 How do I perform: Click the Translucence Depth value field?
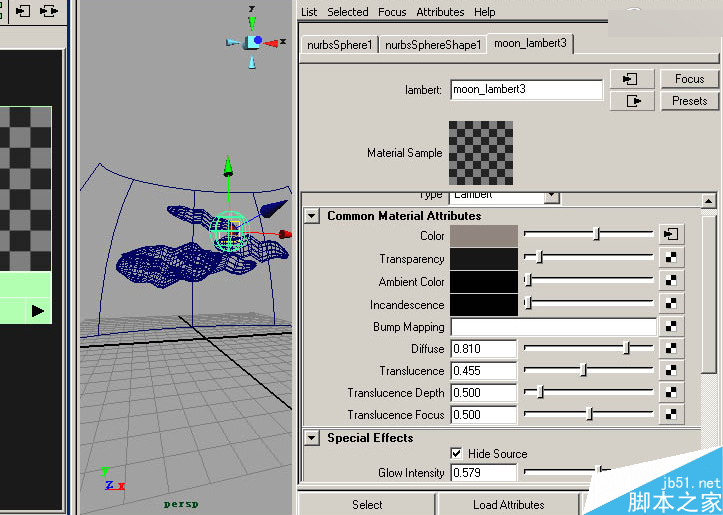pyautogui.click(x=484, y=393)
